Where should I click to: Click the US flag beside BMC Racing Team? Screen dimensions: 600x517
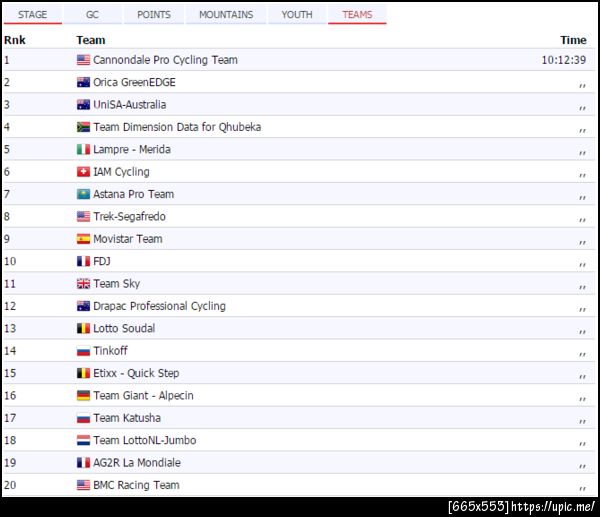point(83,485)
